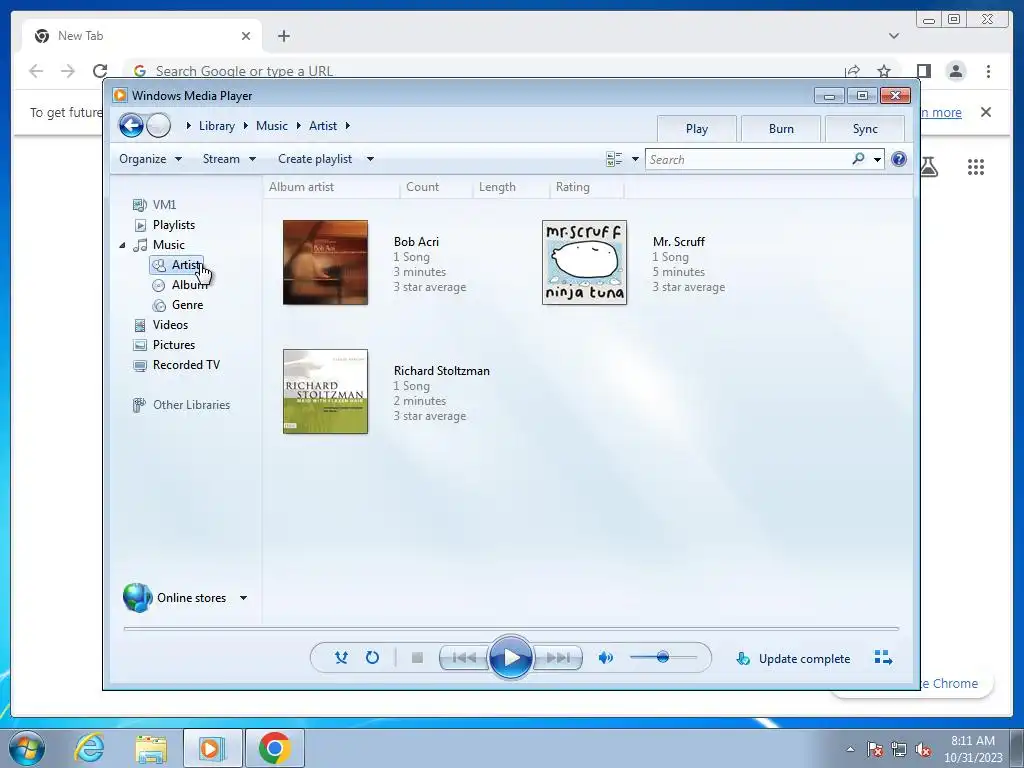This screenshot has height=768, width=1024.
Task: Select Richard Stoltzman album thumbnail
Action: coord(325,391)
